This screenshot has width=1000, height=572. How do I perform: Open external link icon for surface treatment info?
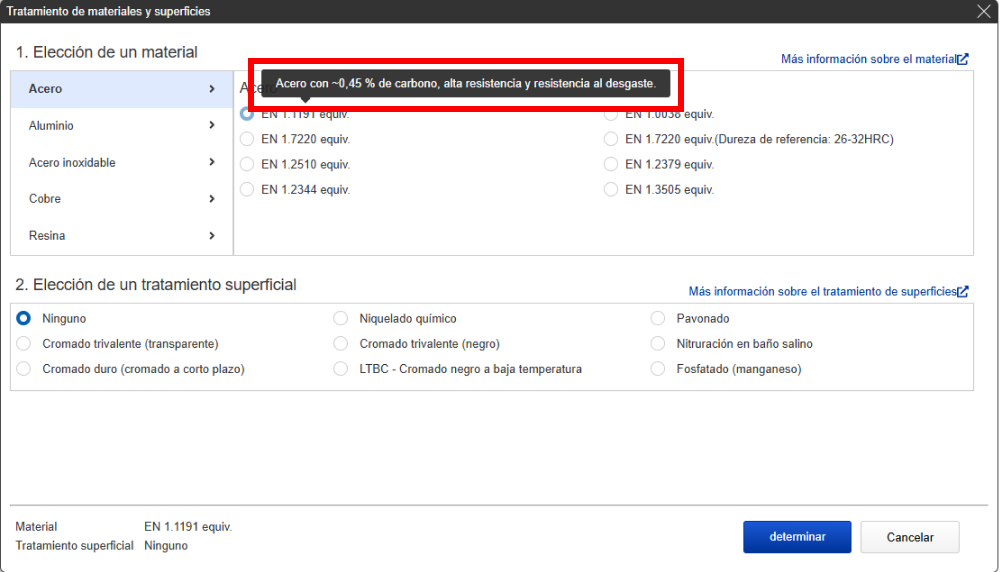(x=963, y=292)
